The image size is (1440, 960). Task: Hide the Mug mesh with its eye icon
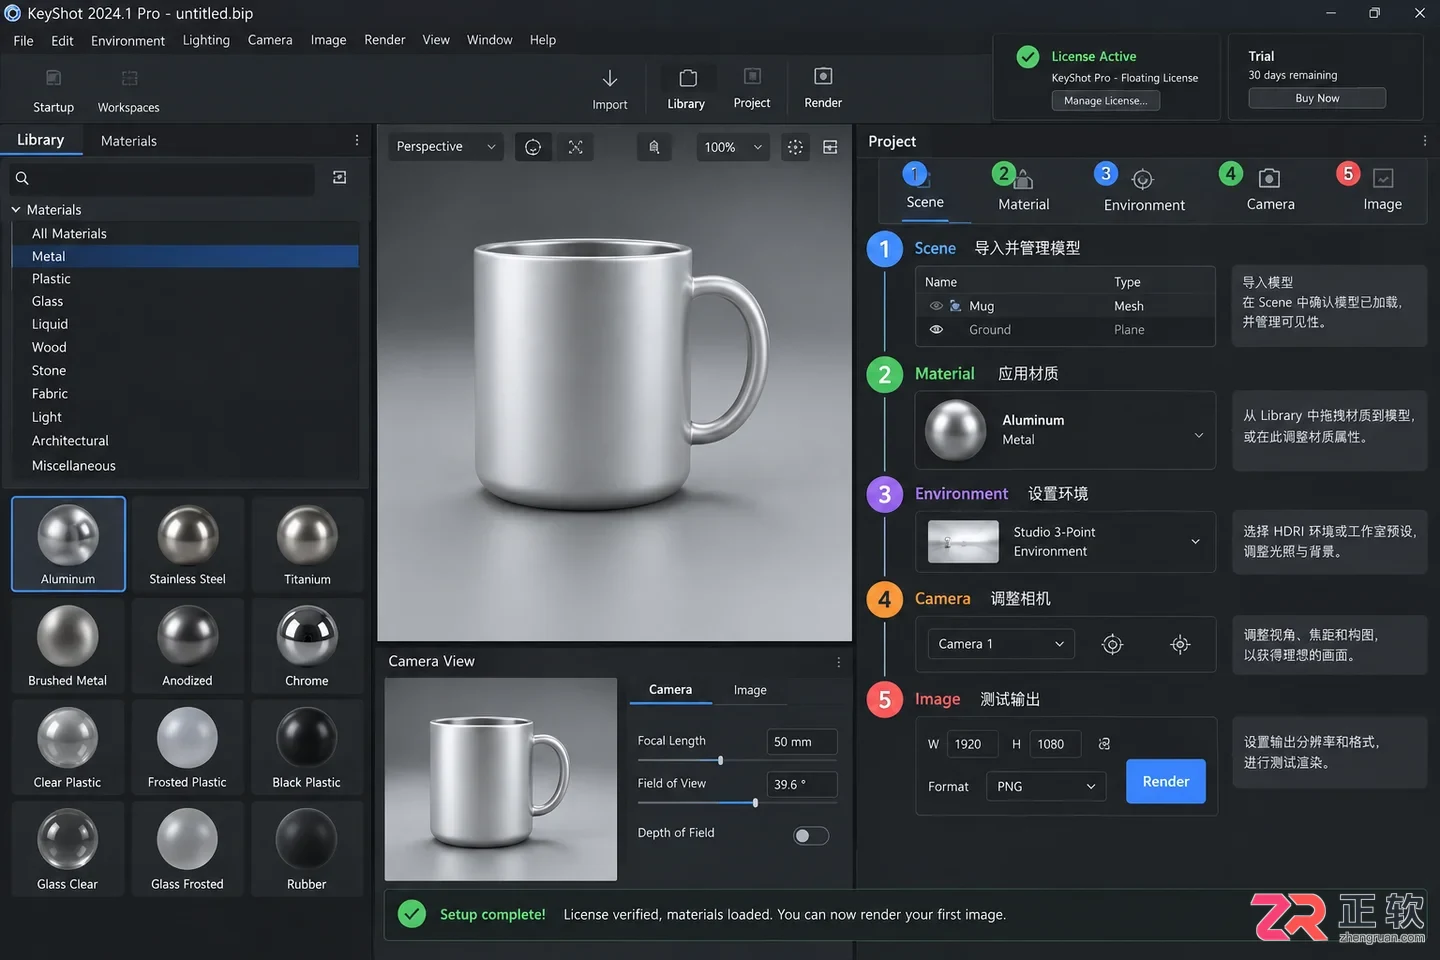(936, 306)
